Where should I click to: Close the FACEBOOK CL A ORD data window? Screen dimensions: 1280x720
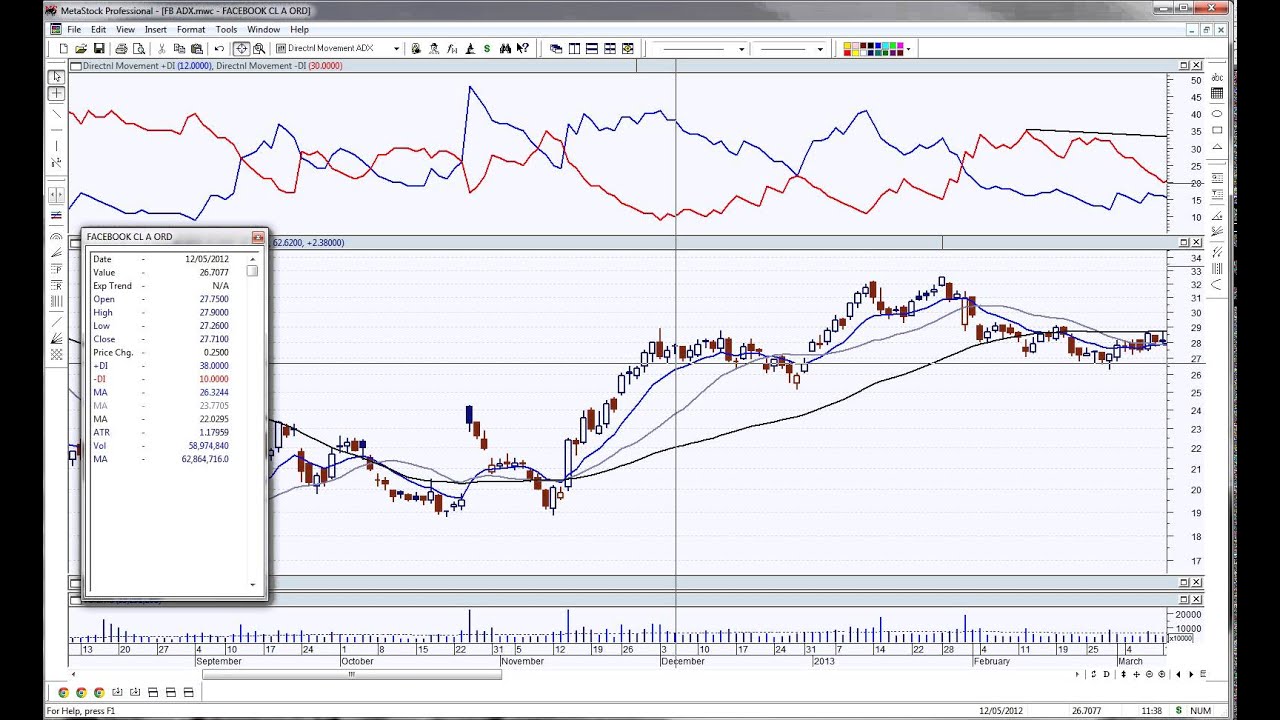tap(257, 237)
